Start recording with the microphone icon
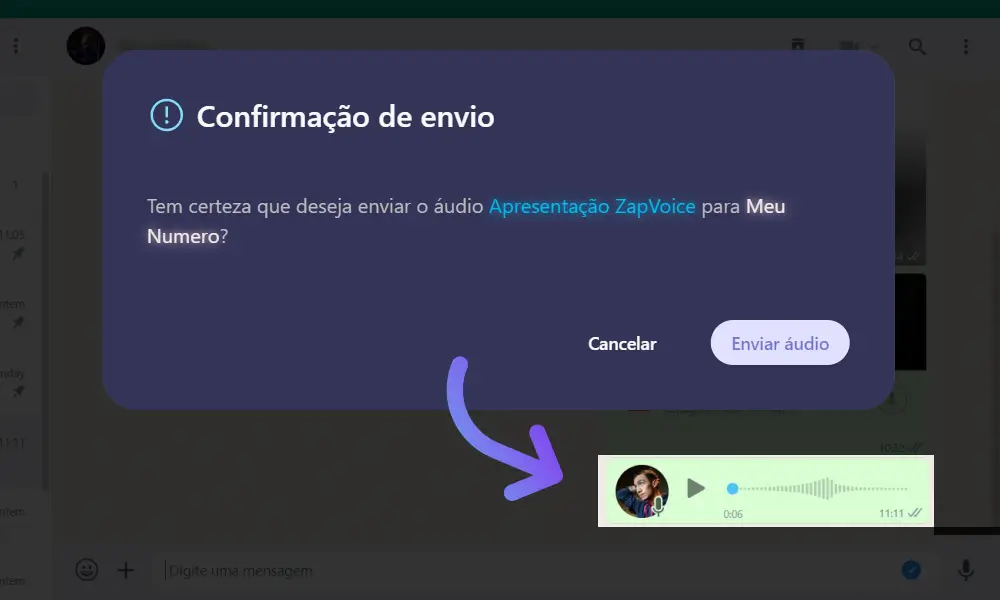Image resolution: width=1000 pixels, height=600 pixels. point(966,569)
